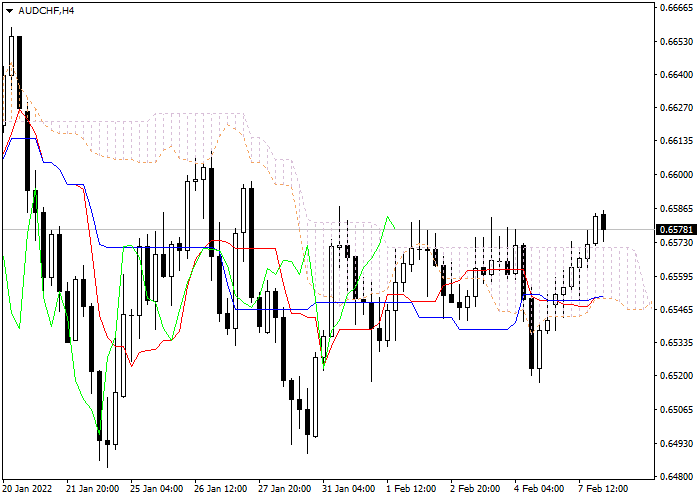Viewport: 700px width, 500px height.
Task: Click the 0.65200 price axis label
Action: point(676,376)
